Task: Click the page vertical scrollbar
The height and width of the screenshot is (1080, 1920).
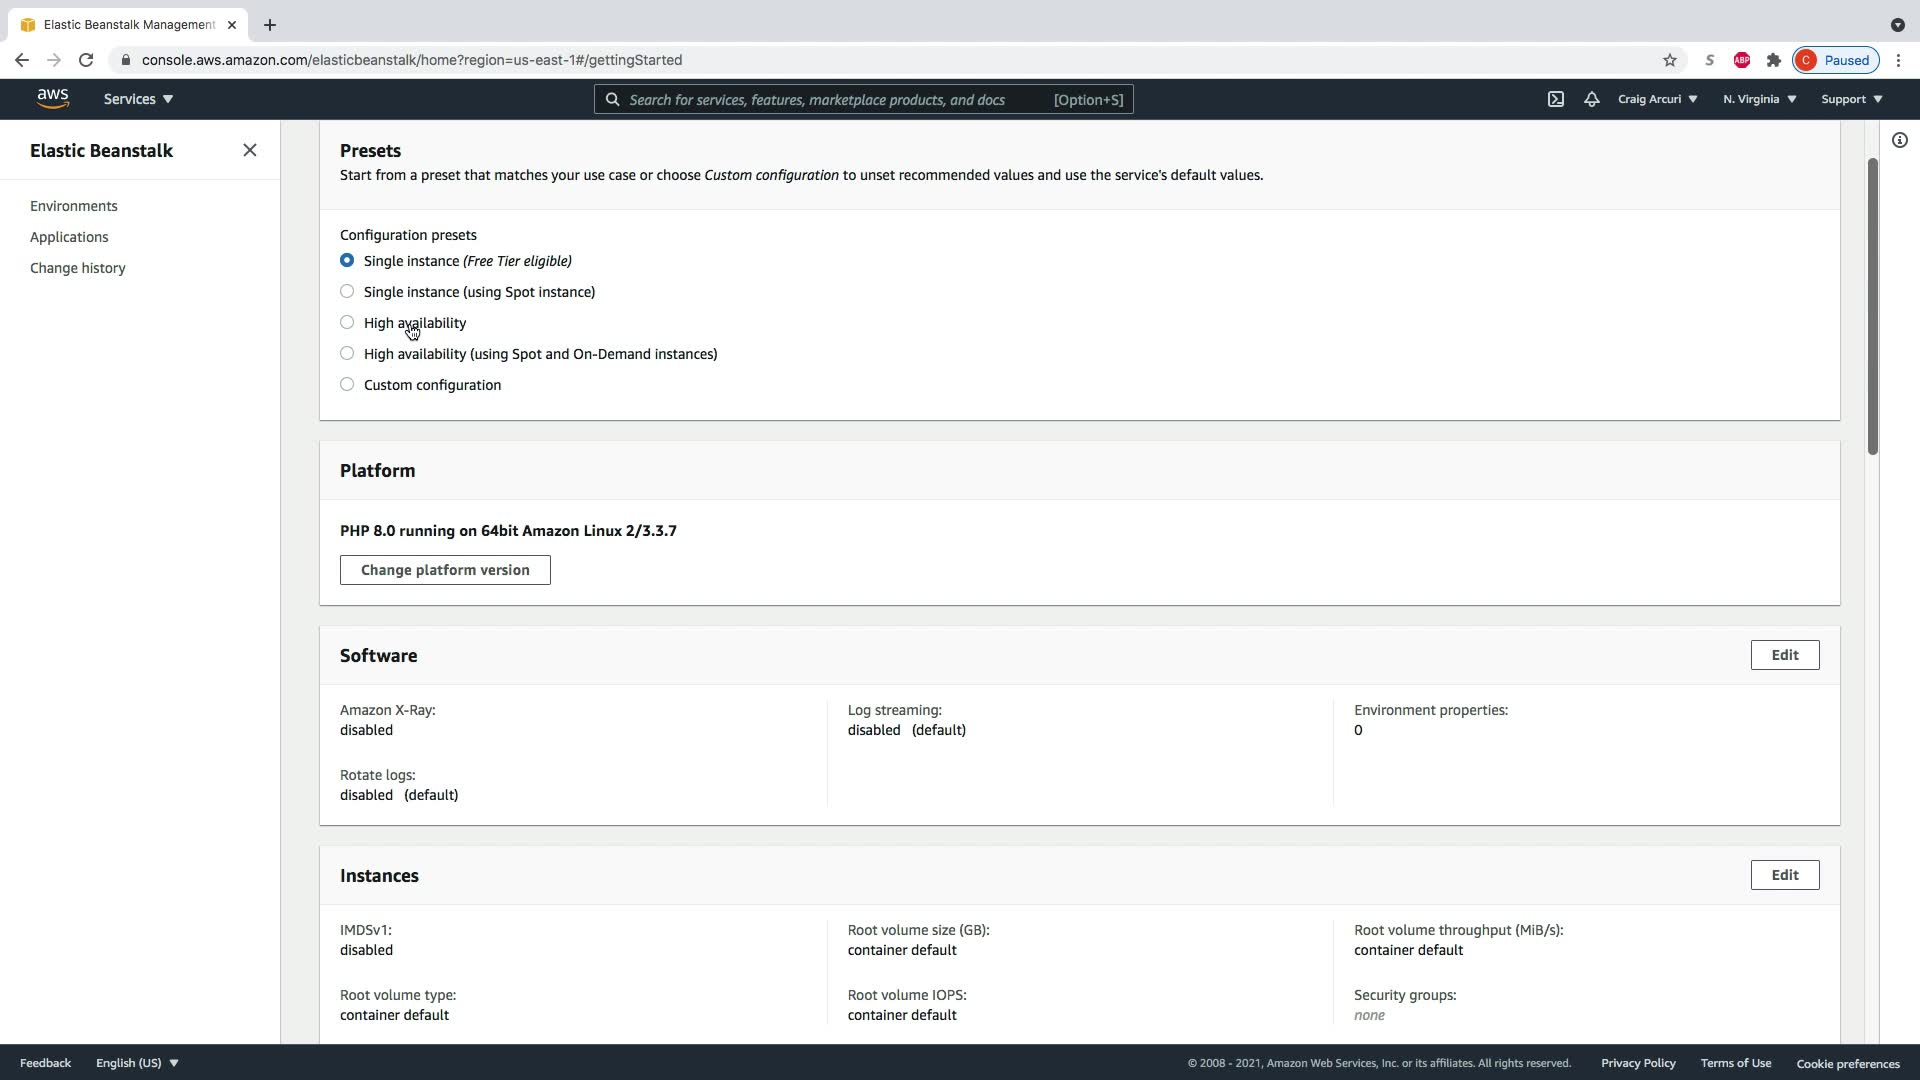Action: pyautogui.click(x=1872, y=305)
